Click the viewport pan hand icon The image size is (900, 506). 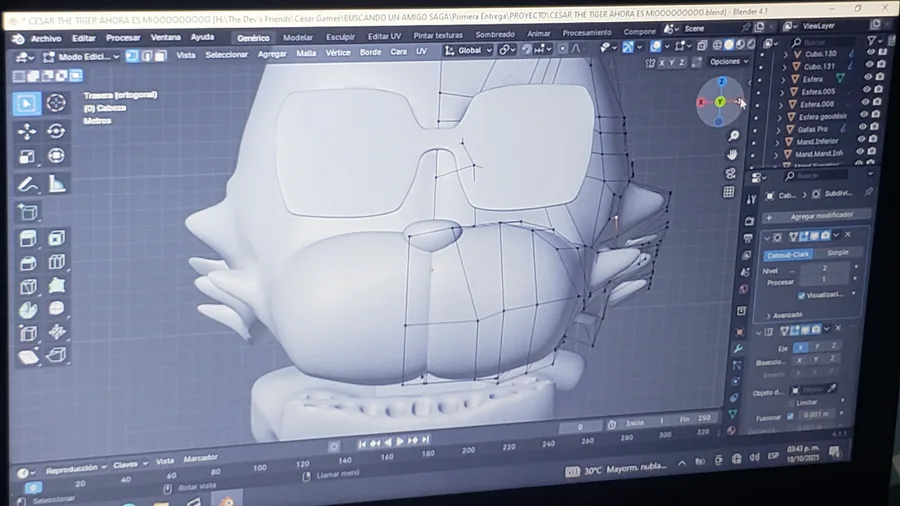pos(732,155)
